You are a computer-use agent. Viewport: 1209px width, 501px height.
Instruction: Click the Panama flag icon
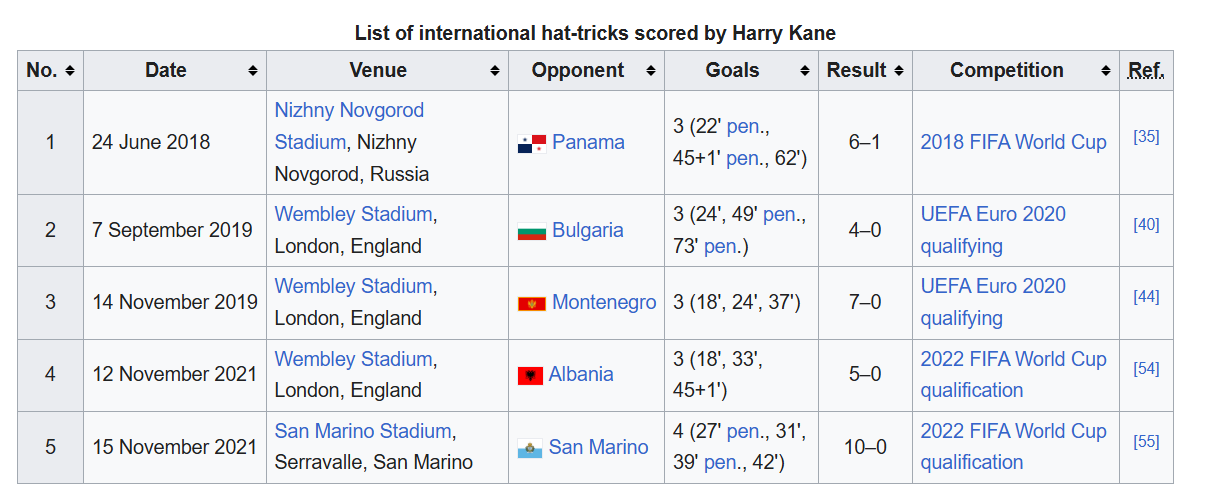pos(531,144)
